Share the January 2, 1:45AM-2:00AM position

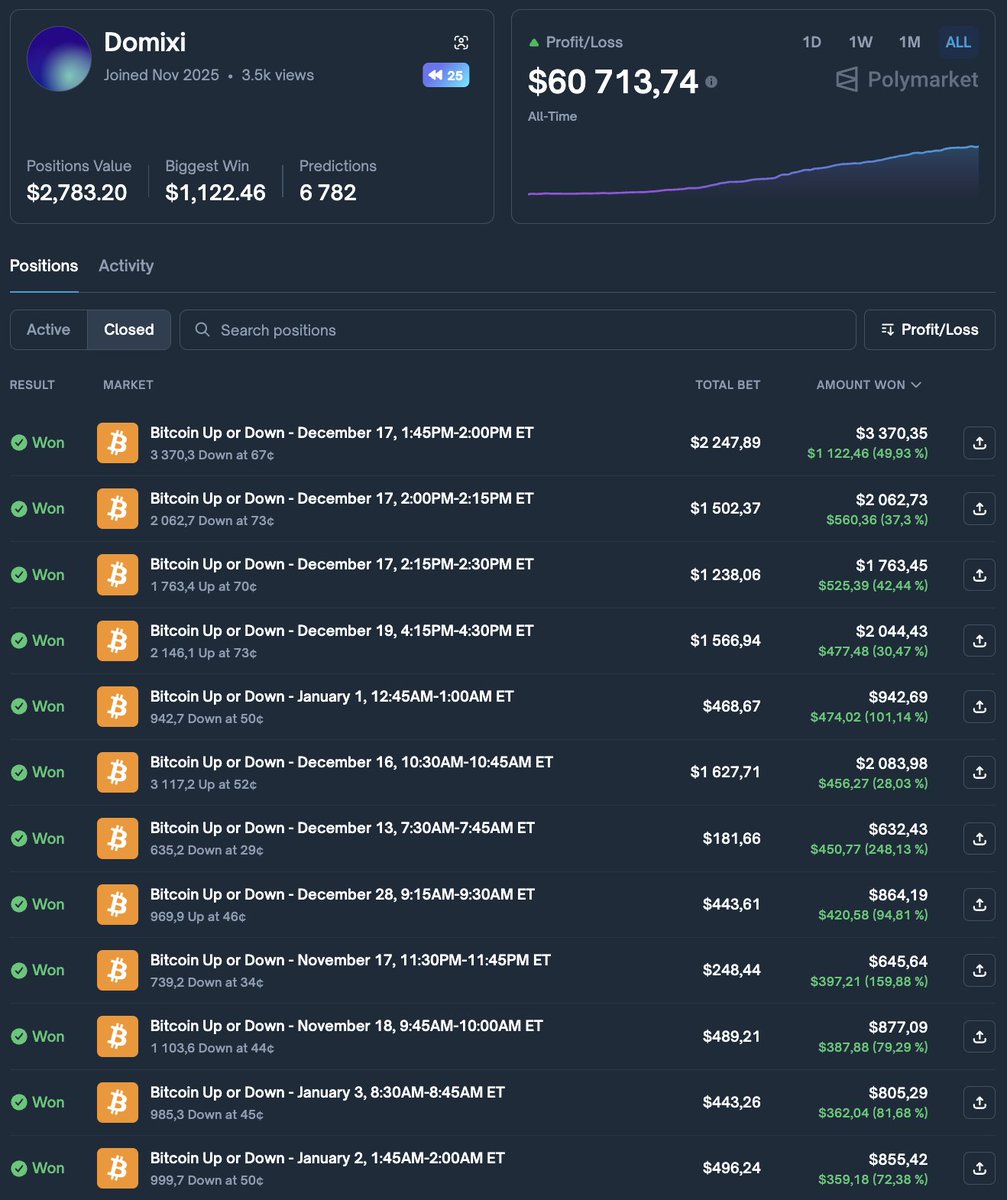(979, 1169)
